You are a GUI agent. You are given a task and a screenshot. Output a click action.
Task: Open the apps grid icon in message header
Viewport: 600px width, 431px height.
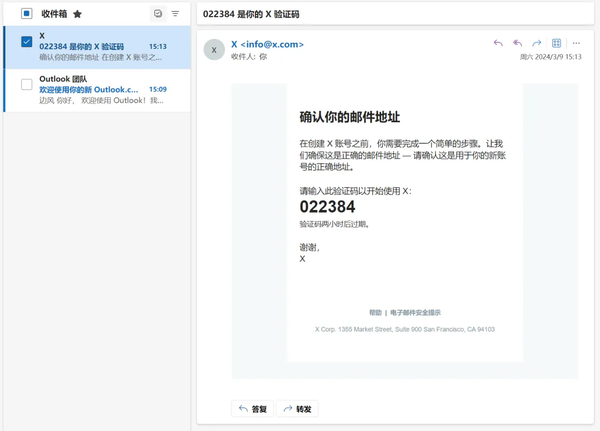coord(556,43)
